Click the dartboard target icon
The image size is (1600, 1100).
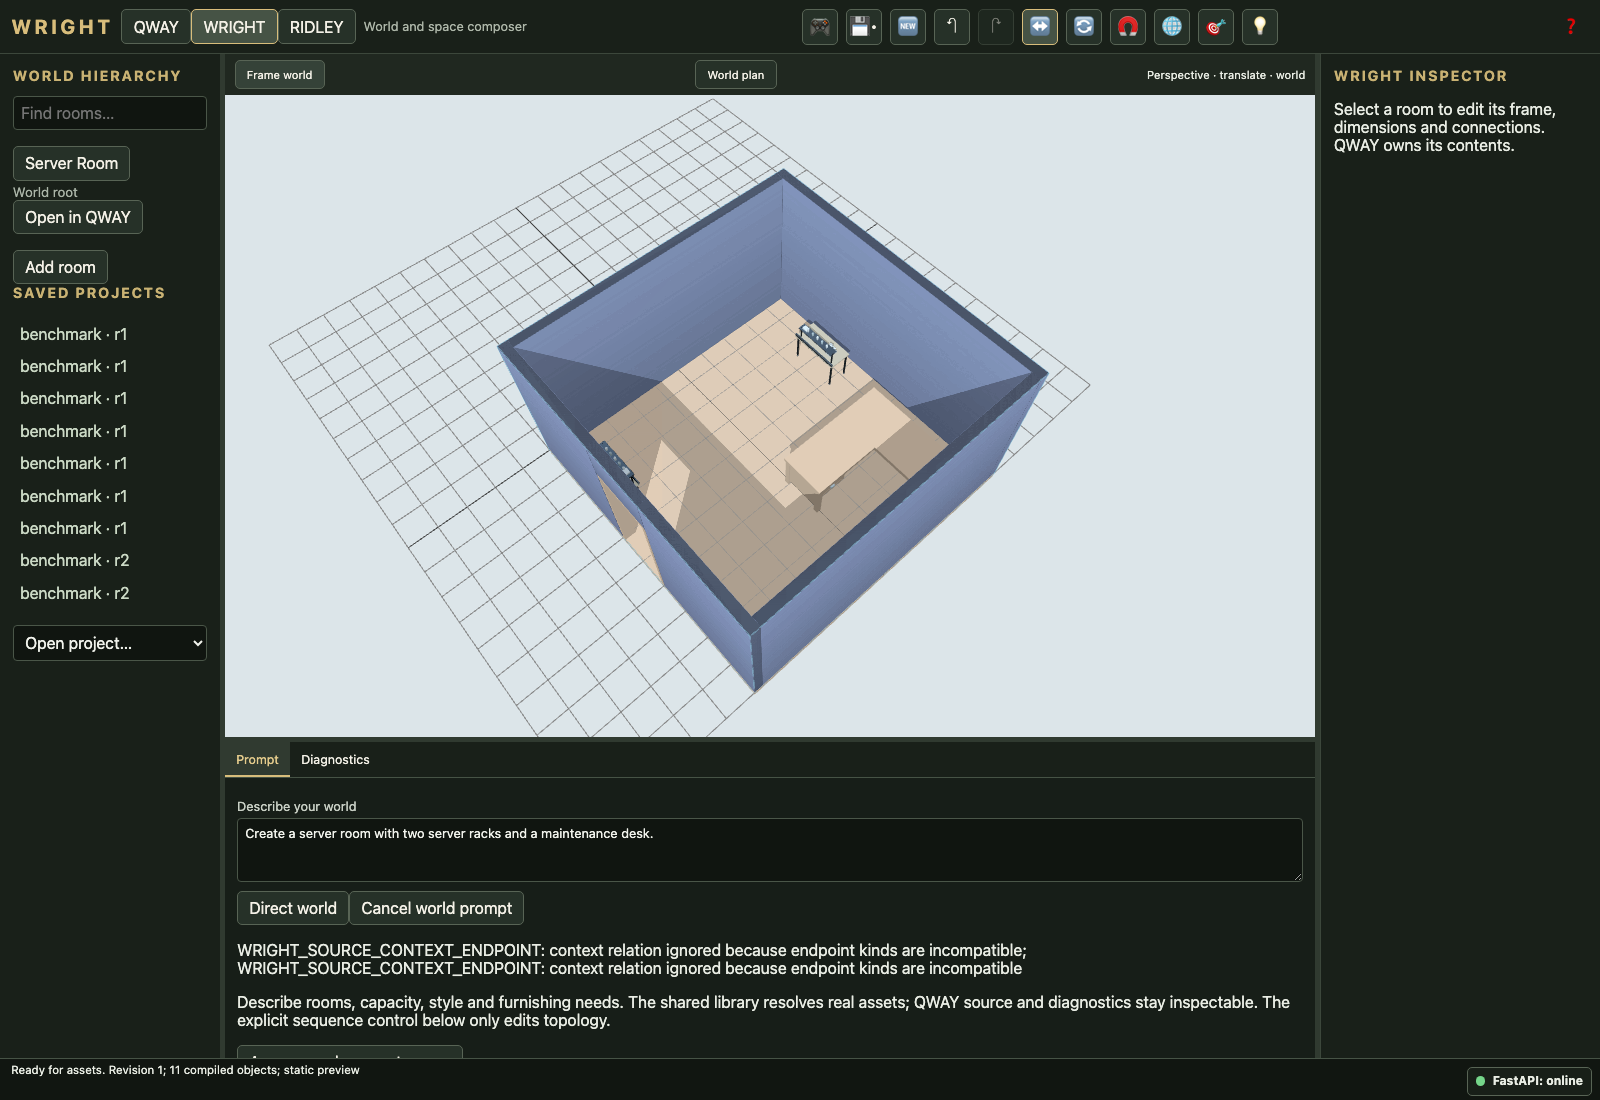pos(1216,27)
